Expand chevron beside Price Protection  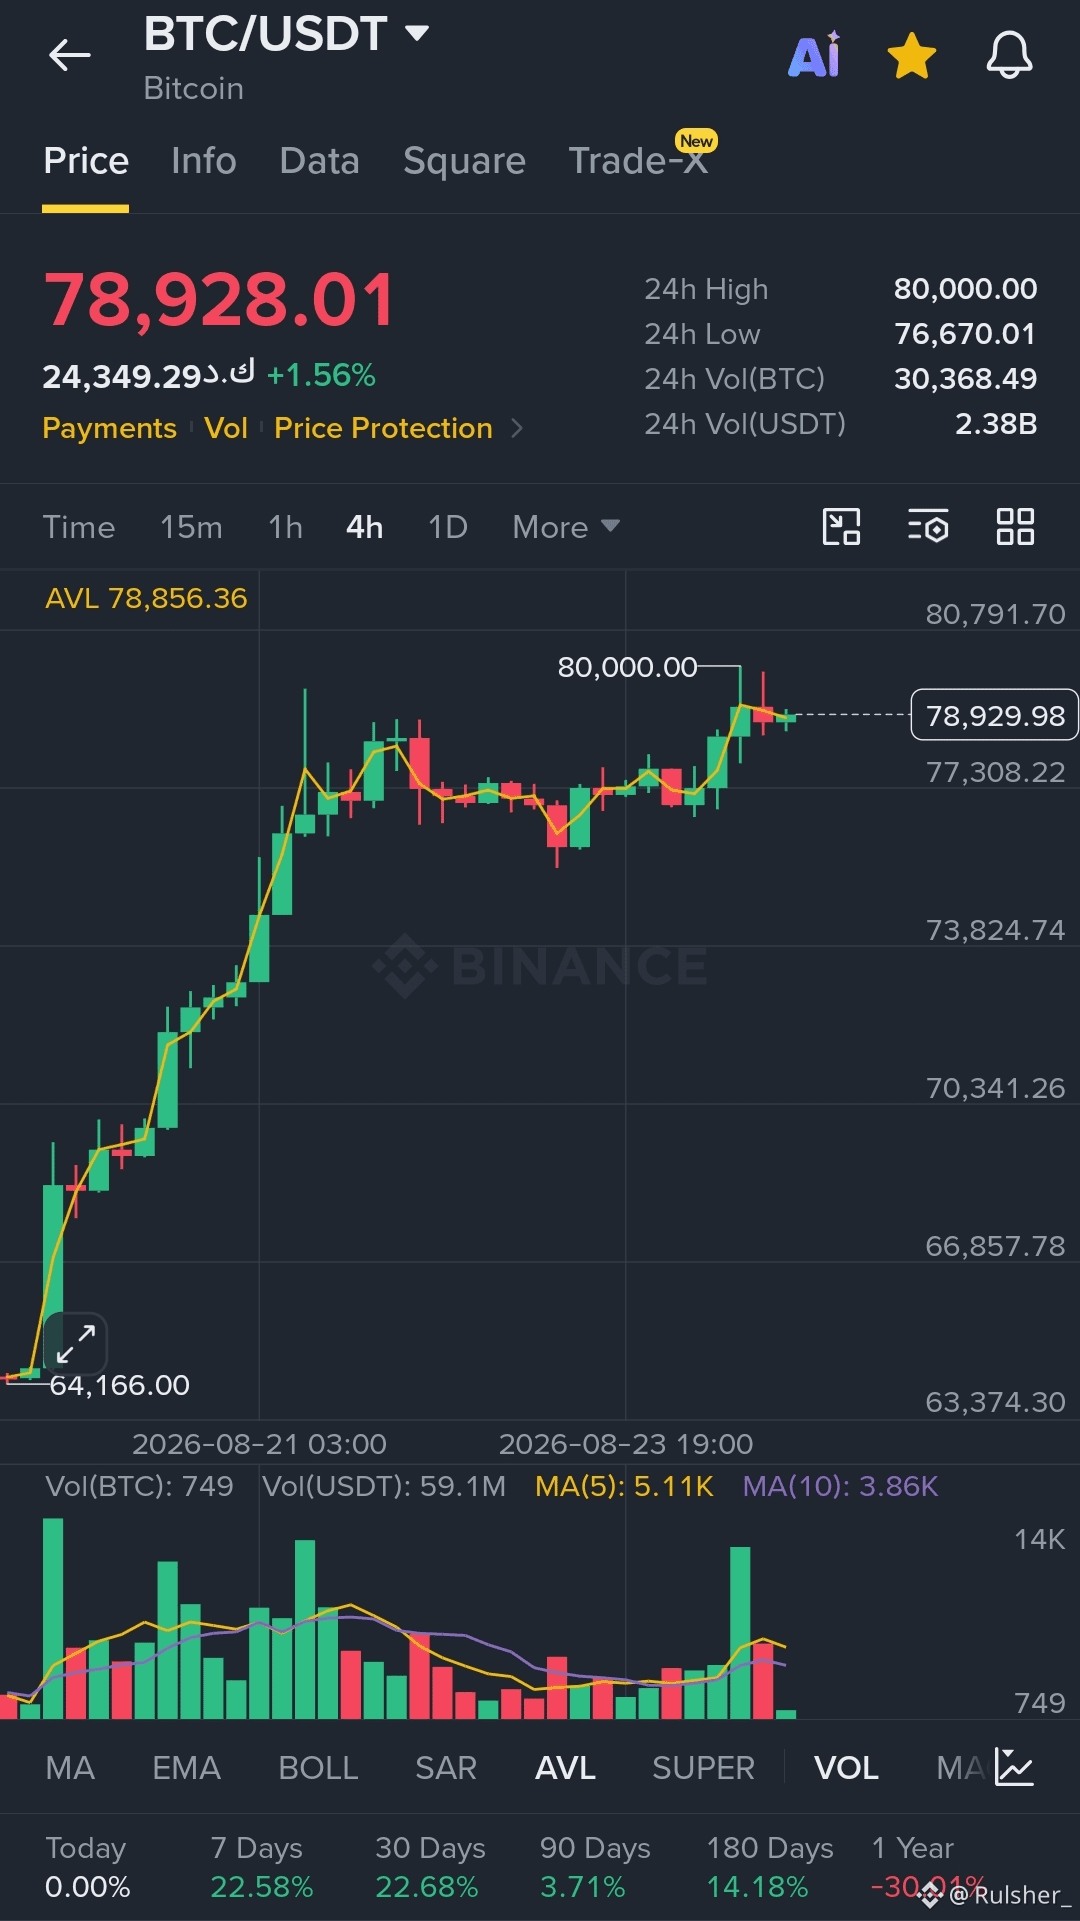[x=516, y=428]
